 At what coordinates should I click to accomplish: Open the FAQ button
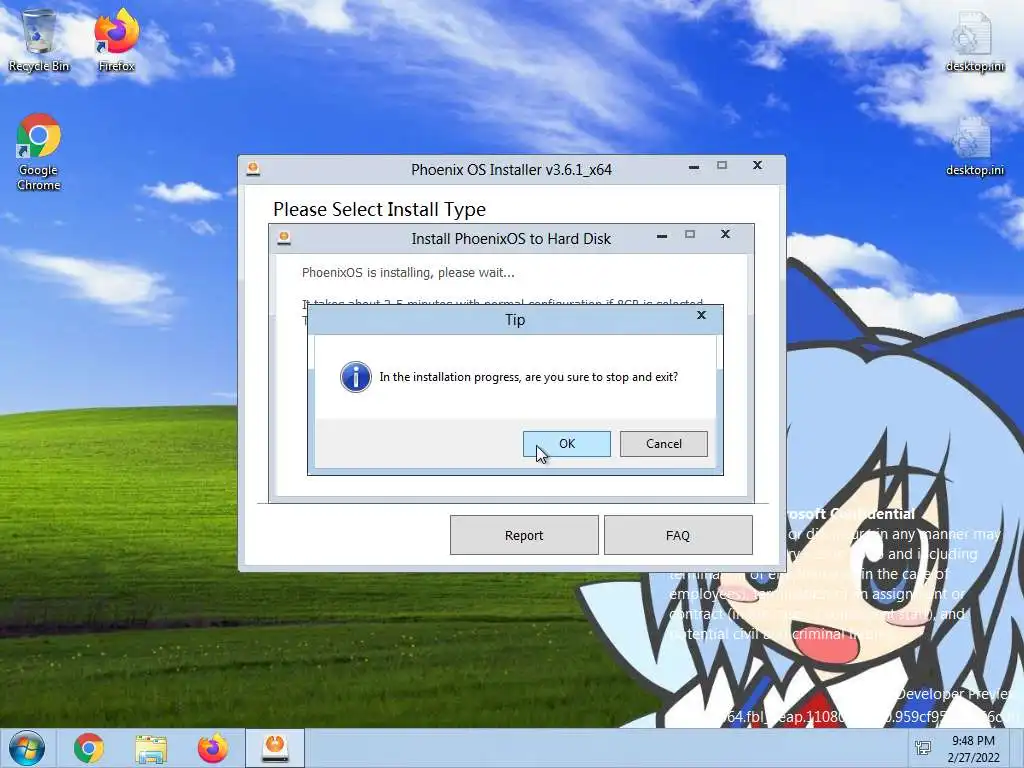tap(678, 535)
